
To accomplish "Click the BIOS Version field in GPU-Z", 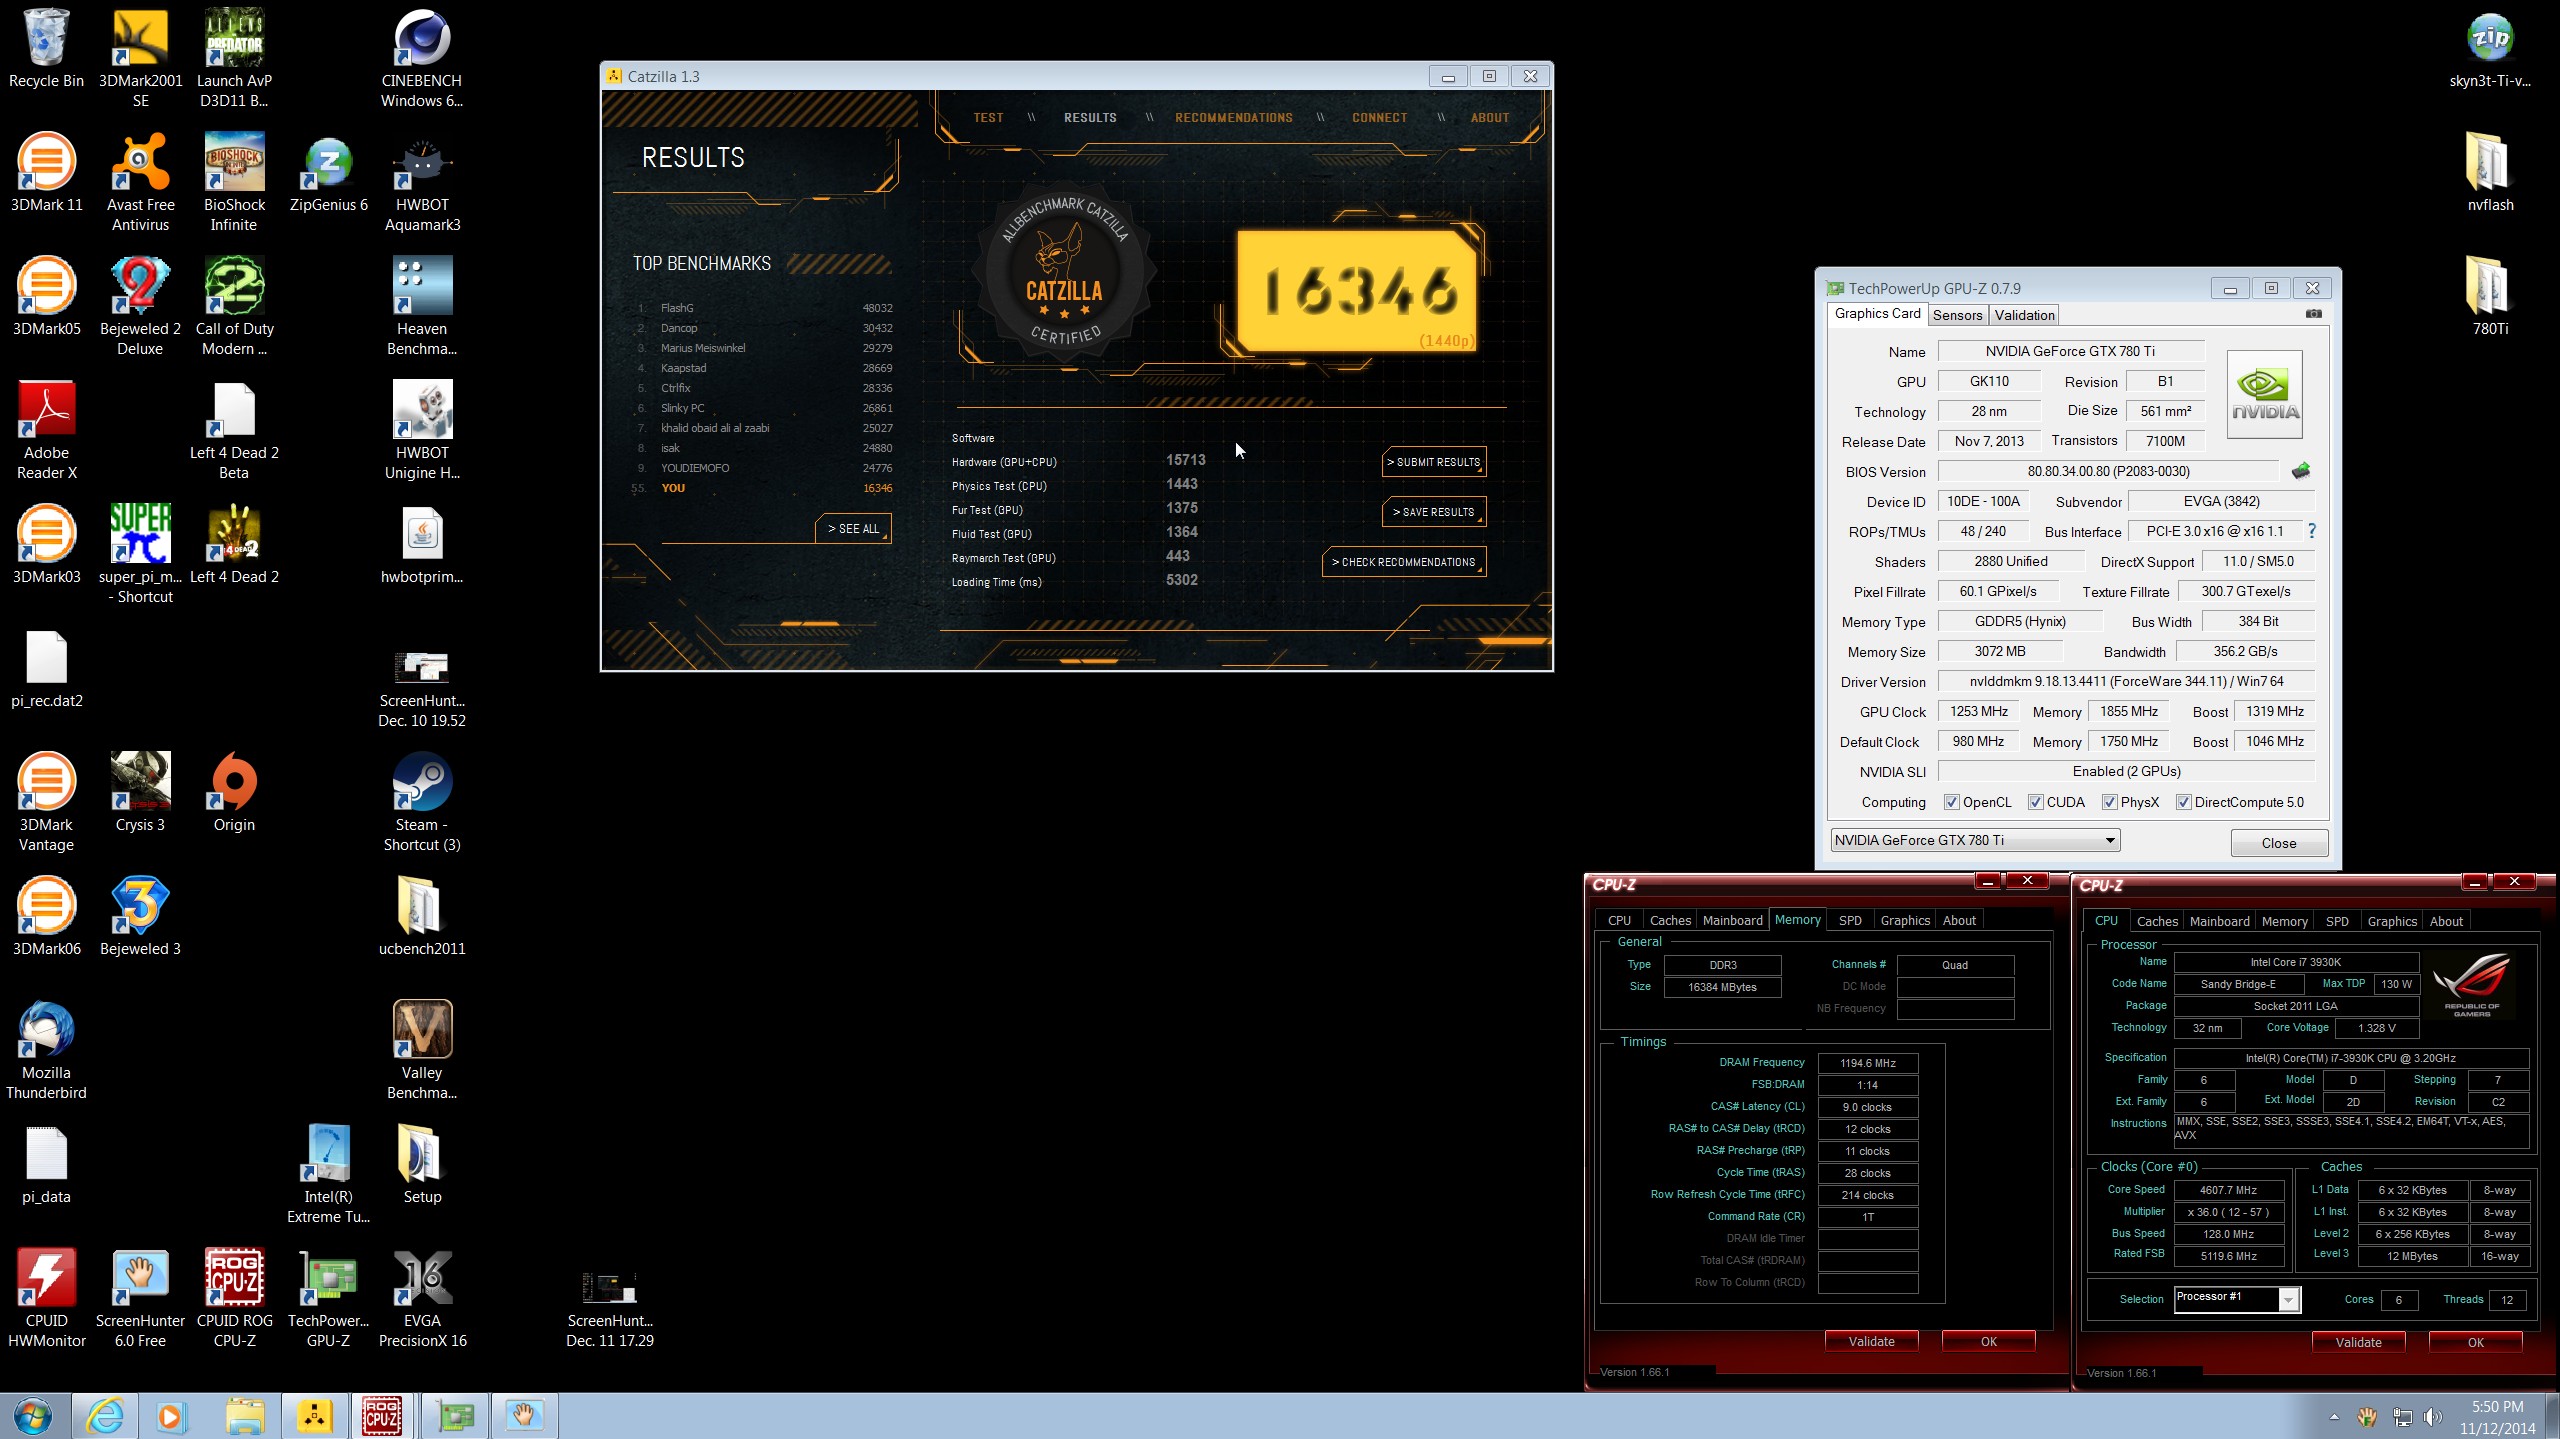I will [x=2108, y=471].
